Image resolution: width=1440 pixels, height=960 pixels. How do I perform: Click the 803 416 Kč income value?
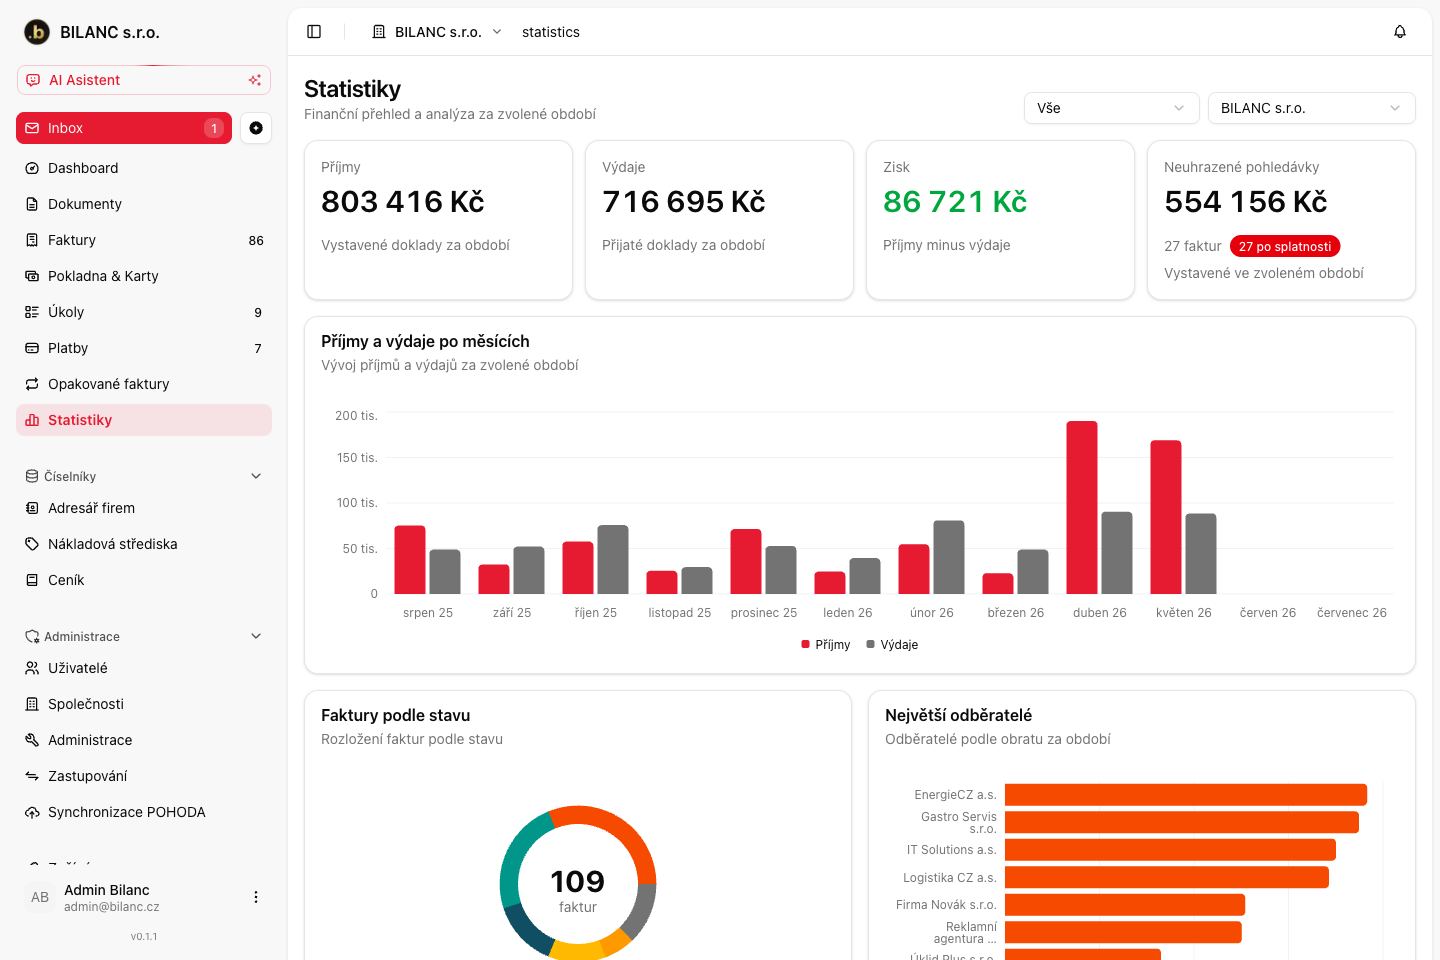pos(403,202)
